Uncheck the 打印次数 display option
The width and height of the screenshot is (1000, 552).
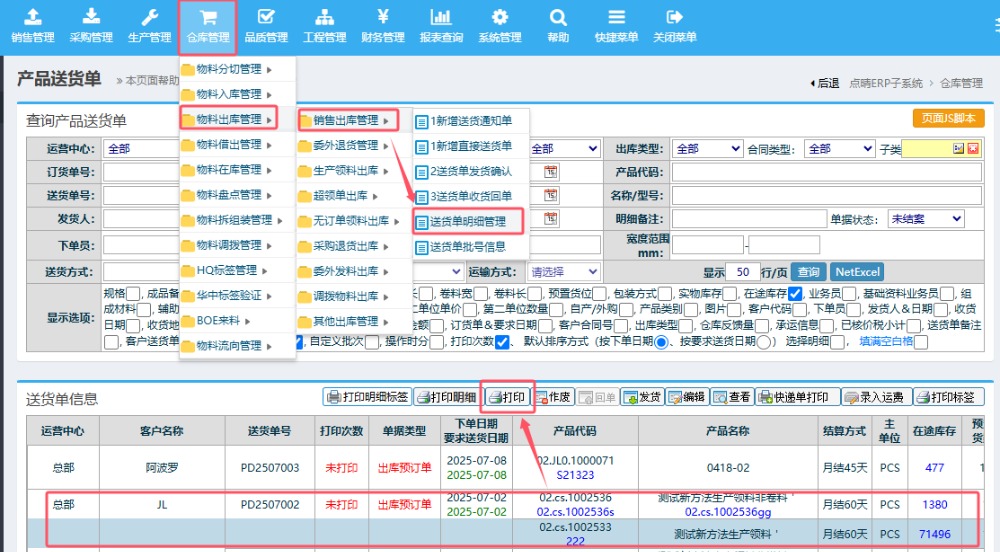504,342
